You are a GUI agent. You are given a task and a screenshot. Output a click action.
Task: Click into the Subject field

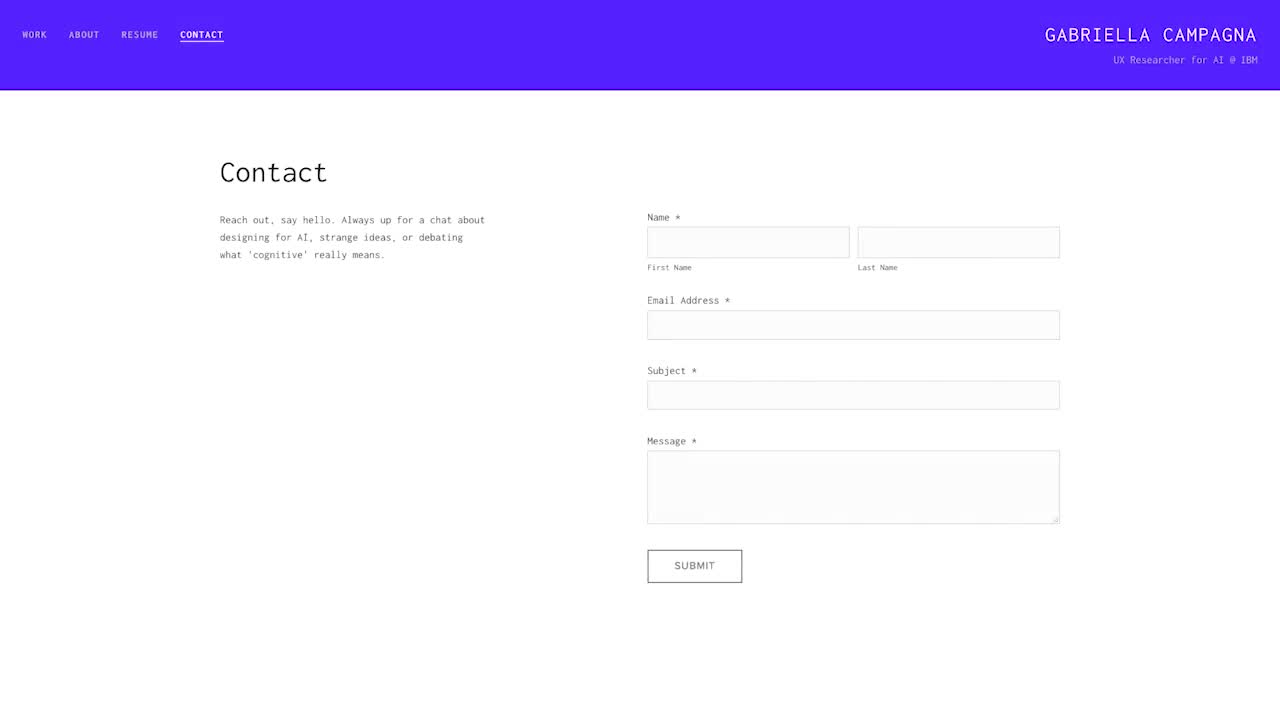tap(853, 395)
